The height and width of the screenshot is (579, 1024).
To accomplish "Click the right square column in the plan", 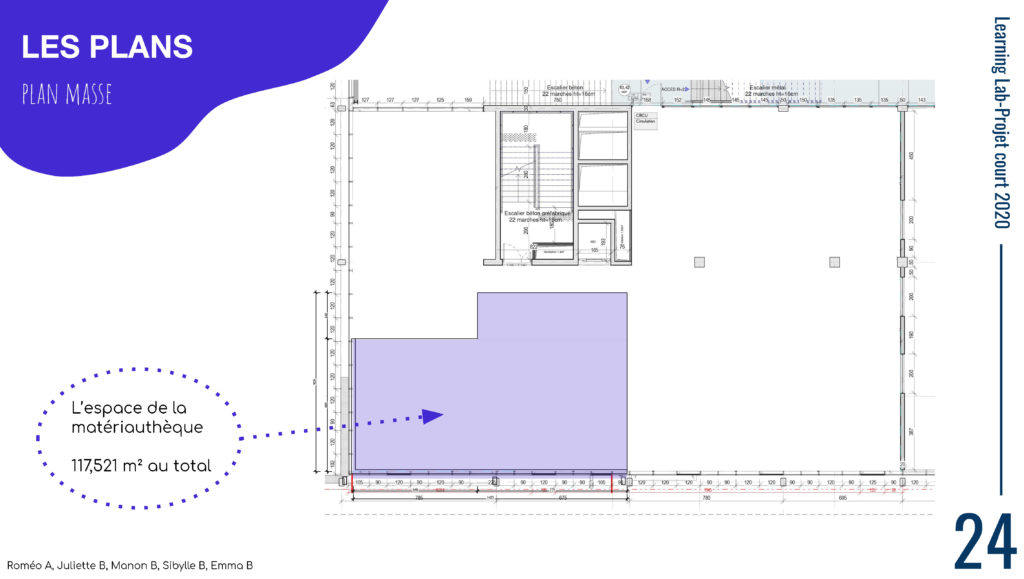I will [835, 262].
